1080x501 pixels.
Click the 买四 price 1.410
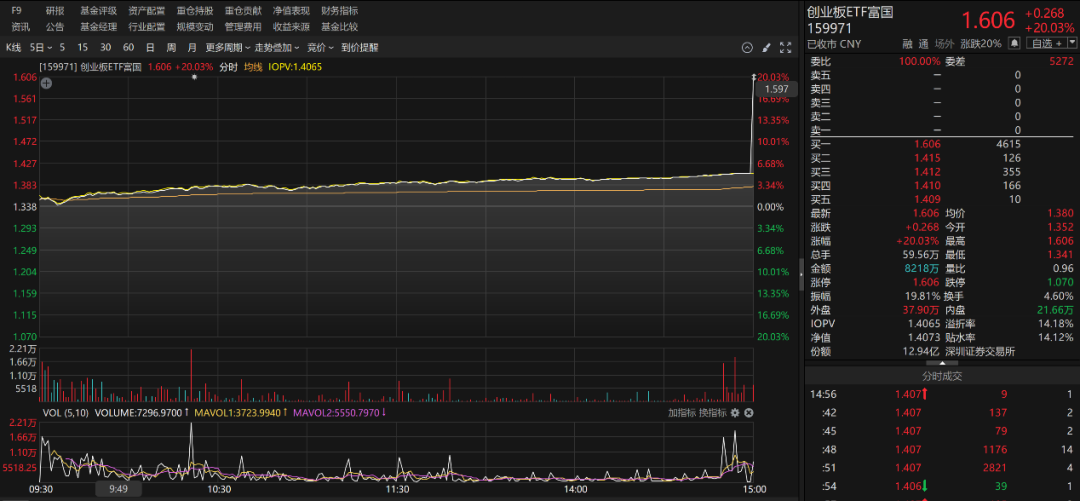927,185
